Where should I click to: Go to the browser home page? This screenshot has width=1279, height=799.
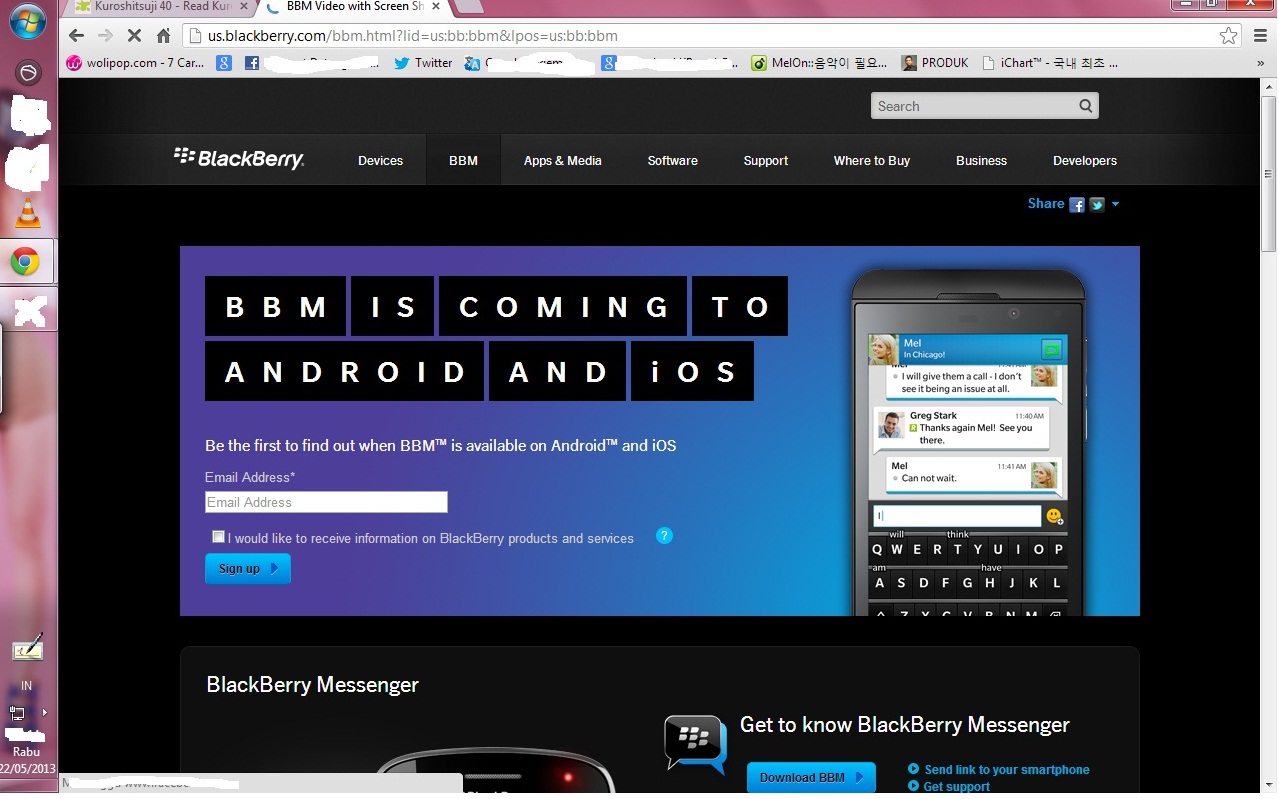(163, 36)
